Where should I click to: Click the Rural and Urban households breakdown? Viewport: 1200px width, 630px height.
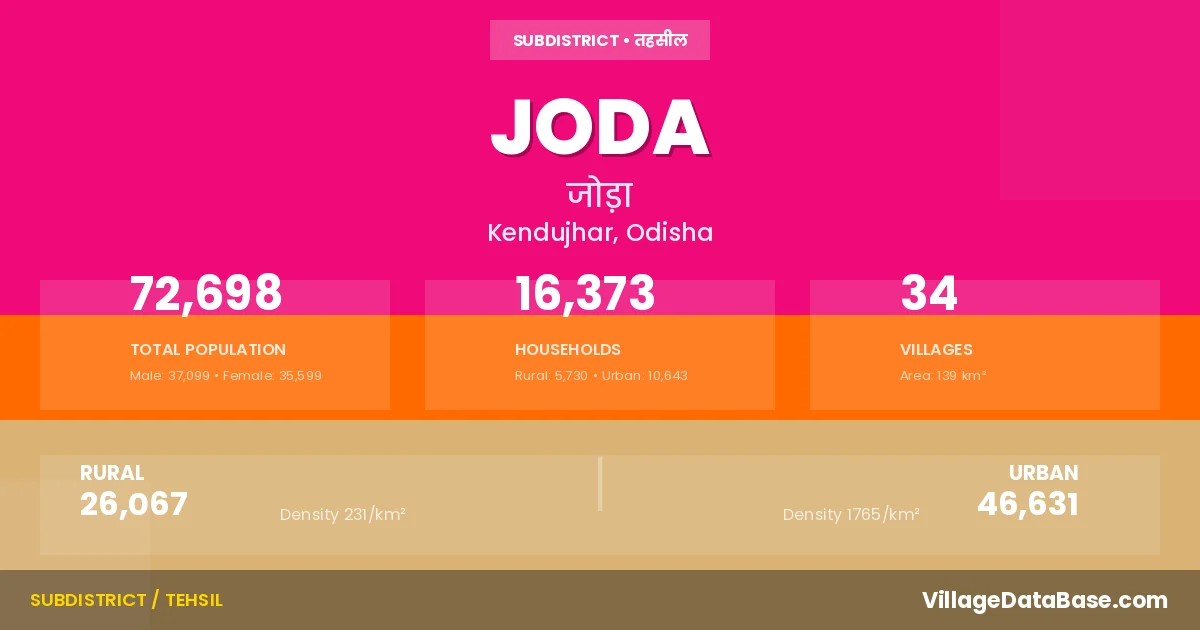tap(601, 376)
